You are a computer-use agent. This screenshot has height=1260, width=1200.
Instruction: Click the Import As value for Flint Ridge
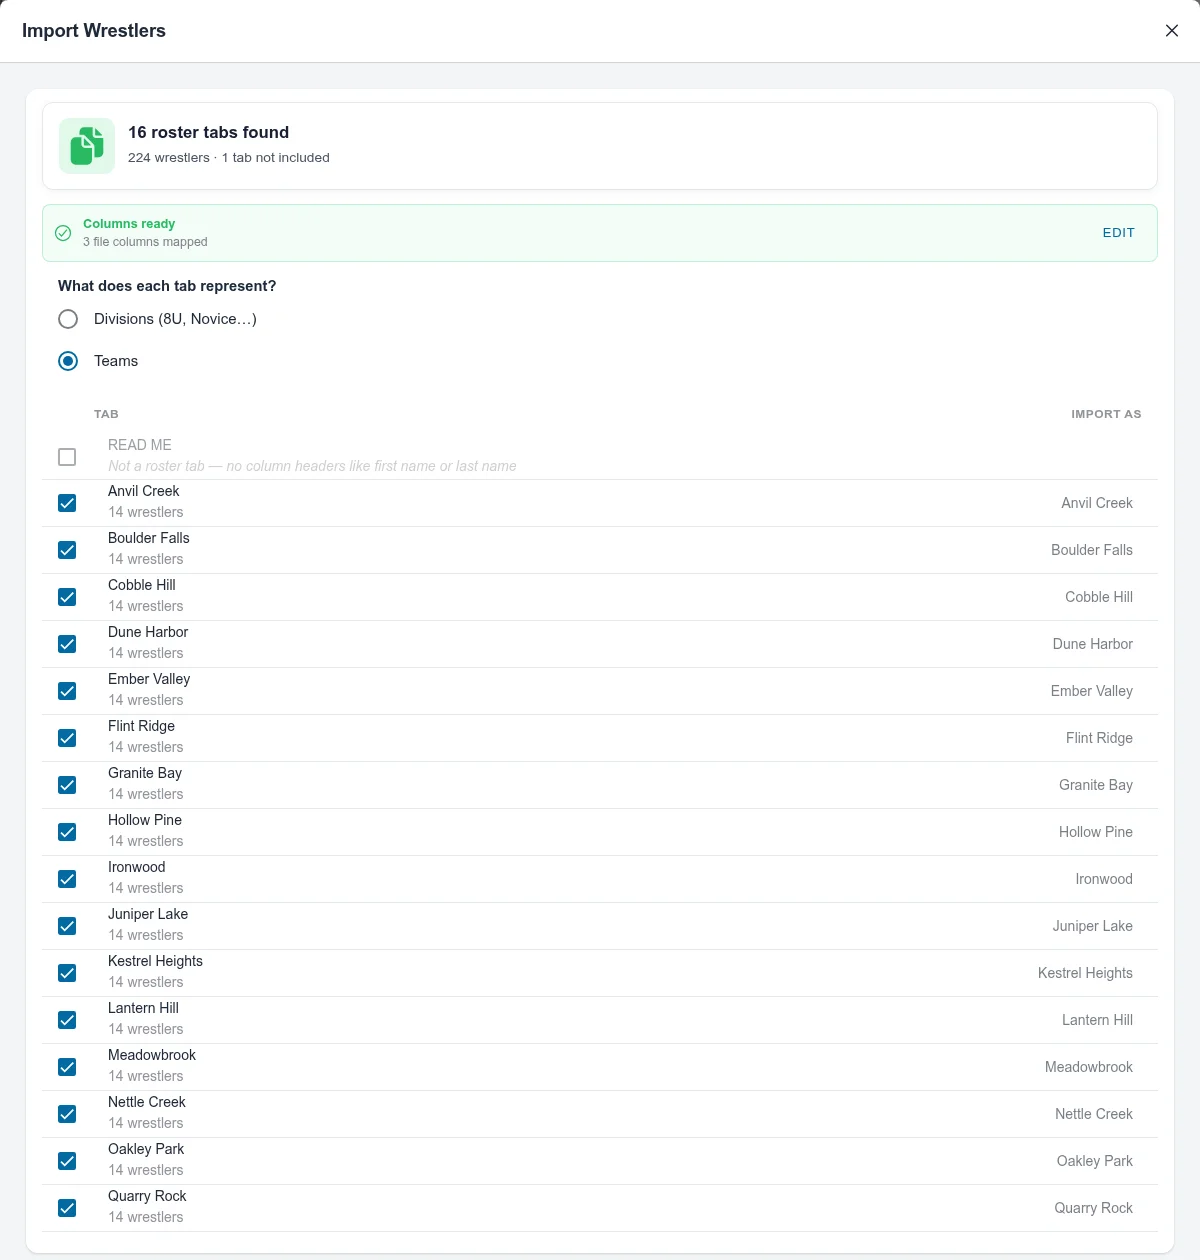1099,738
